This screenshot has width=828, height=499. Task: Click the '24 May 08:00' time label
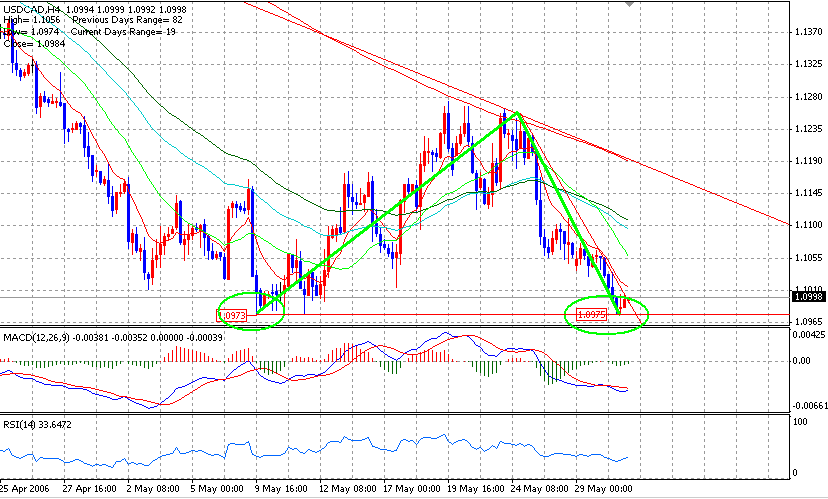coord(540,488)
